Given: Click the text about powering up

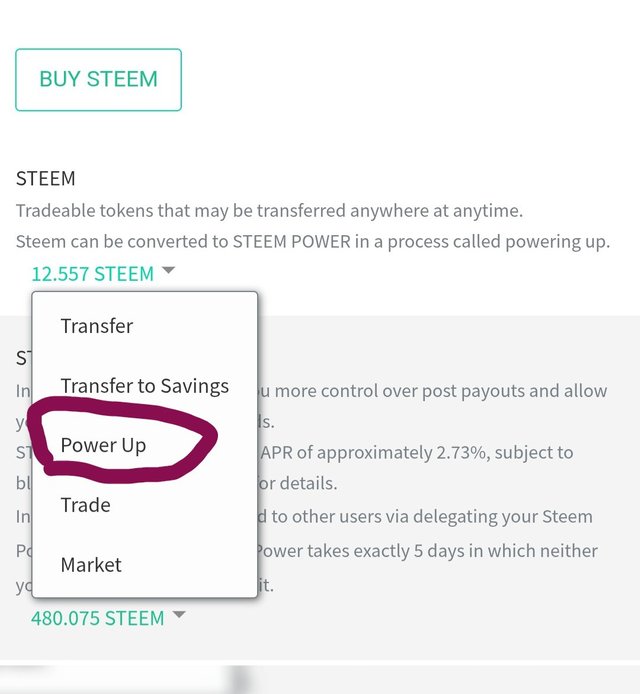Looking at the screenshot, I should coord(313,242).
